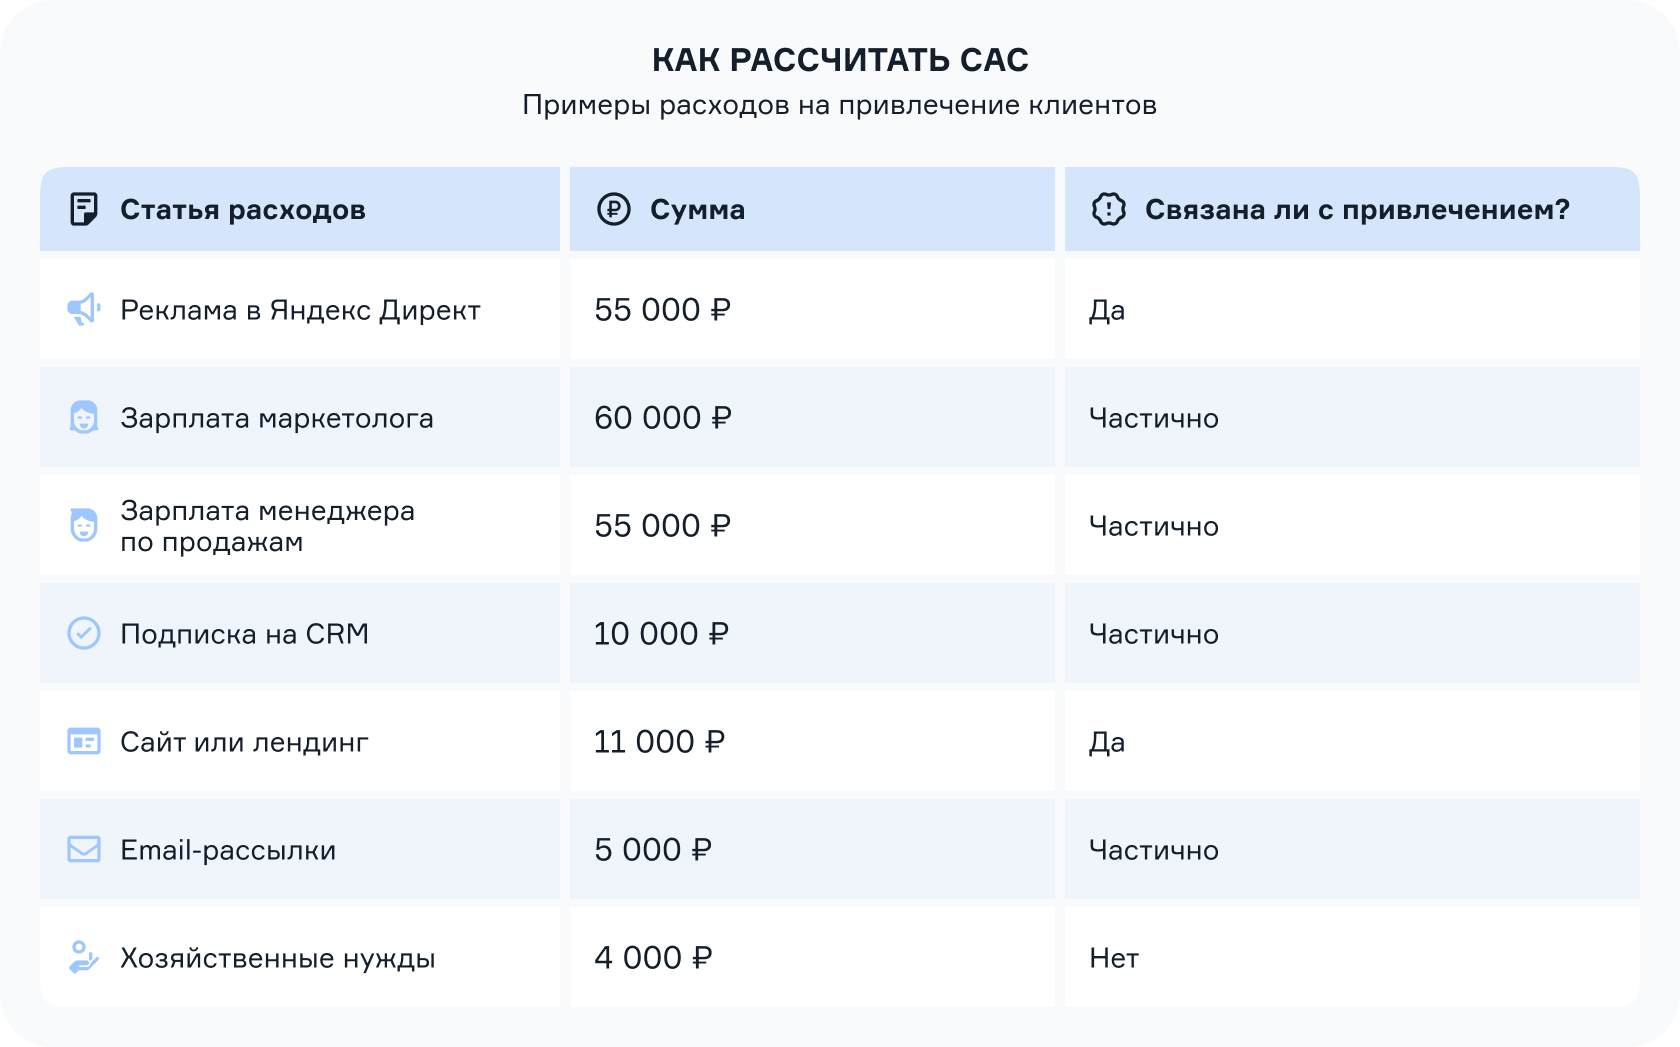Select the Сумма column header text
Screen dimensions: 1680x1047
click(x=697, y=209)
